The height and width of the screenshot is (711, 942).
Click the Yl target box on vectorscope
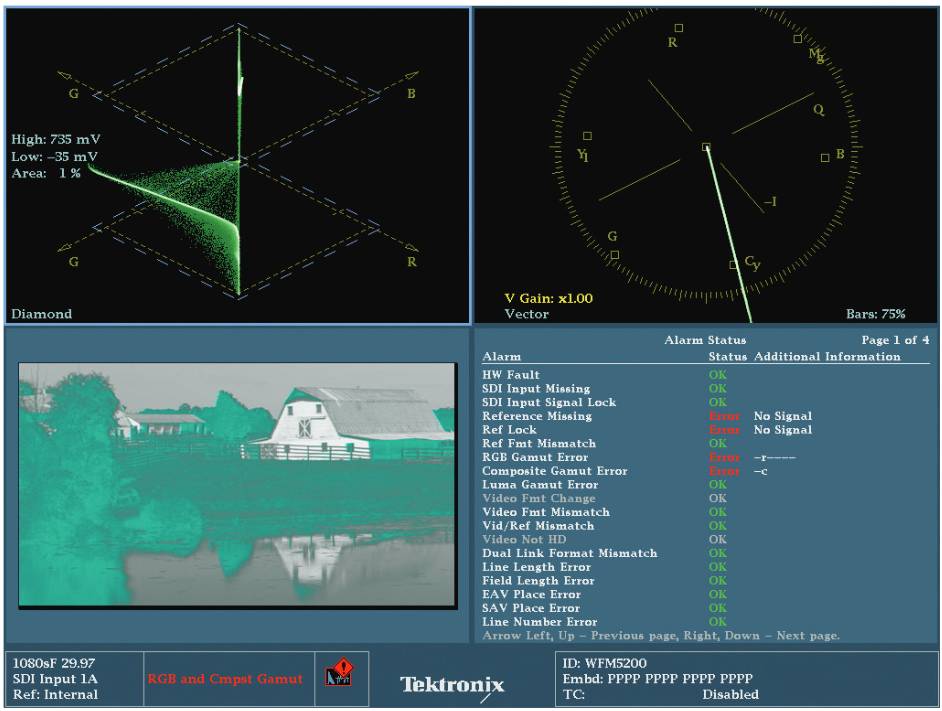[588, 136]
